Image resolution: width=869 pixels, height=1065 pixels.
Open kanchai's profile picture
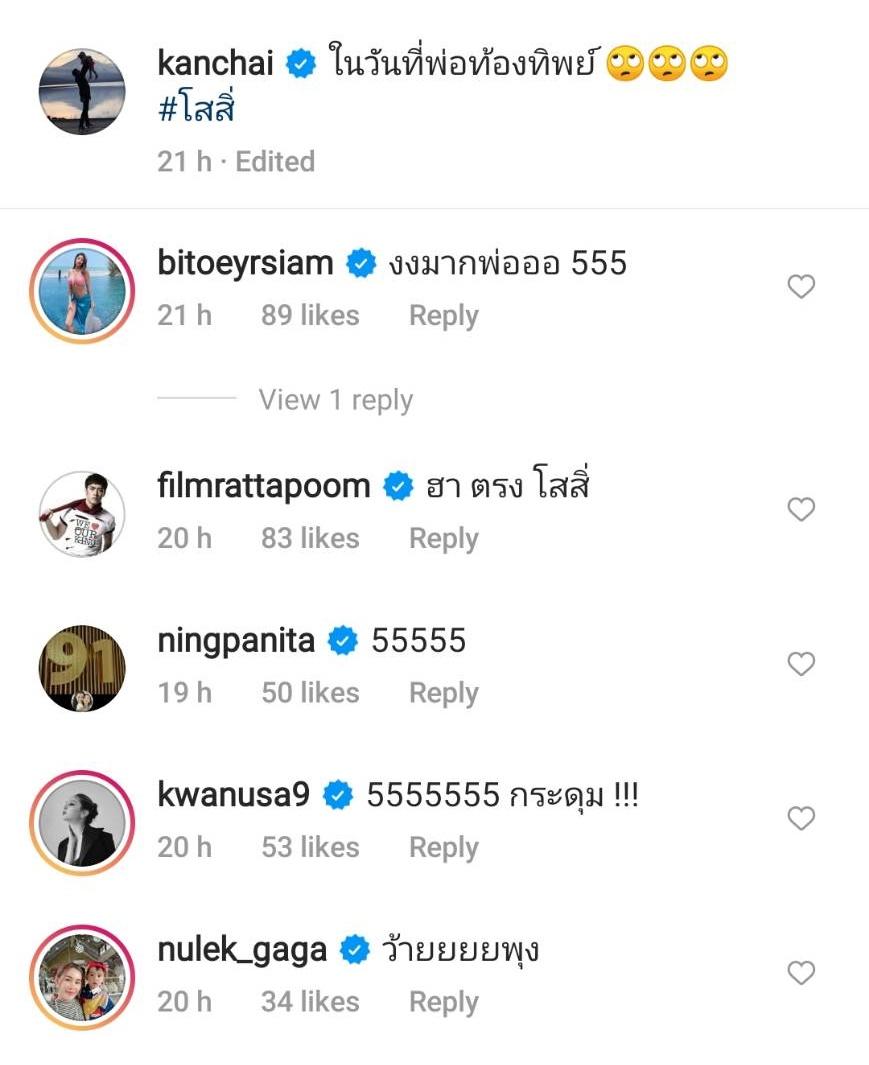pos(82,92)
